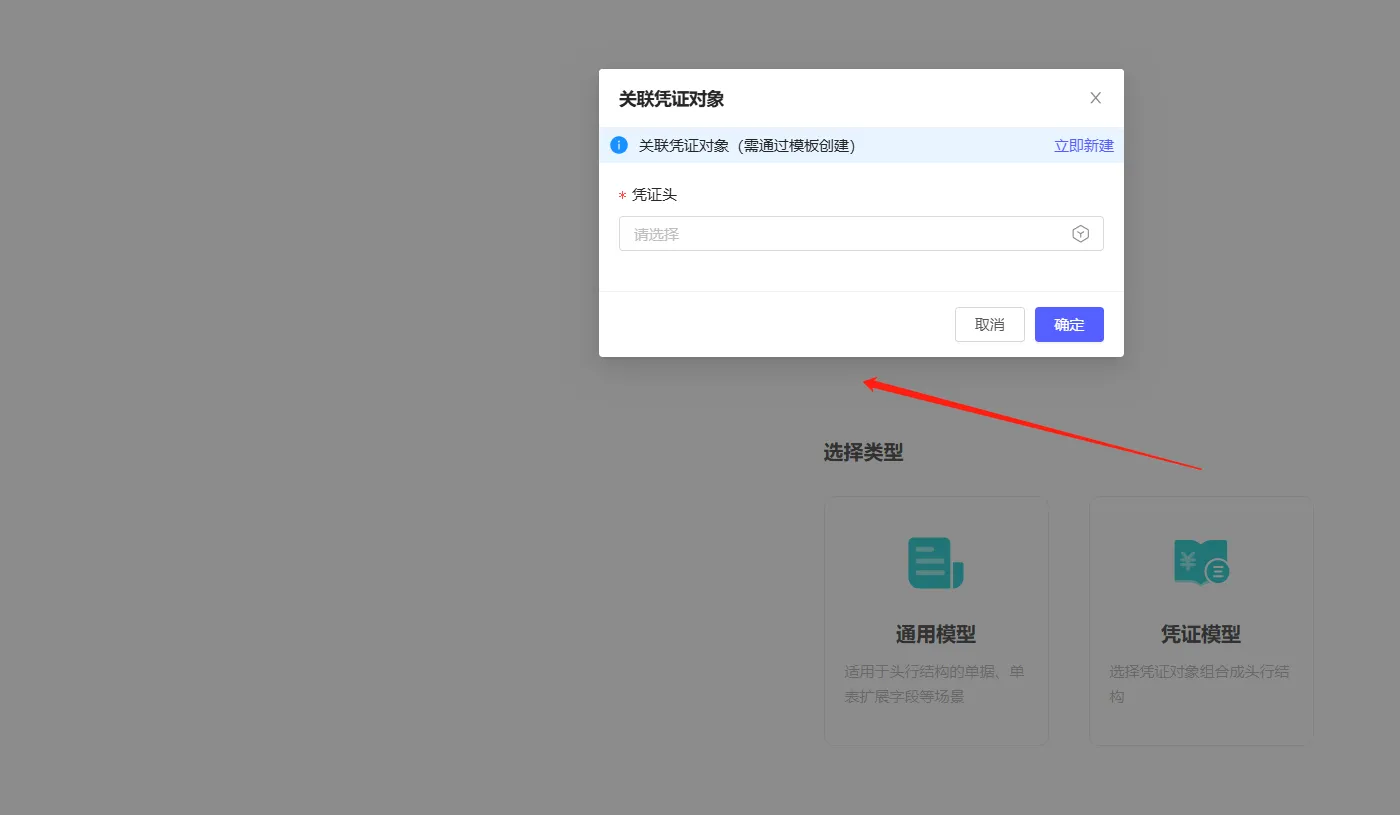Click the 选择类型 heading

(863, 453)
